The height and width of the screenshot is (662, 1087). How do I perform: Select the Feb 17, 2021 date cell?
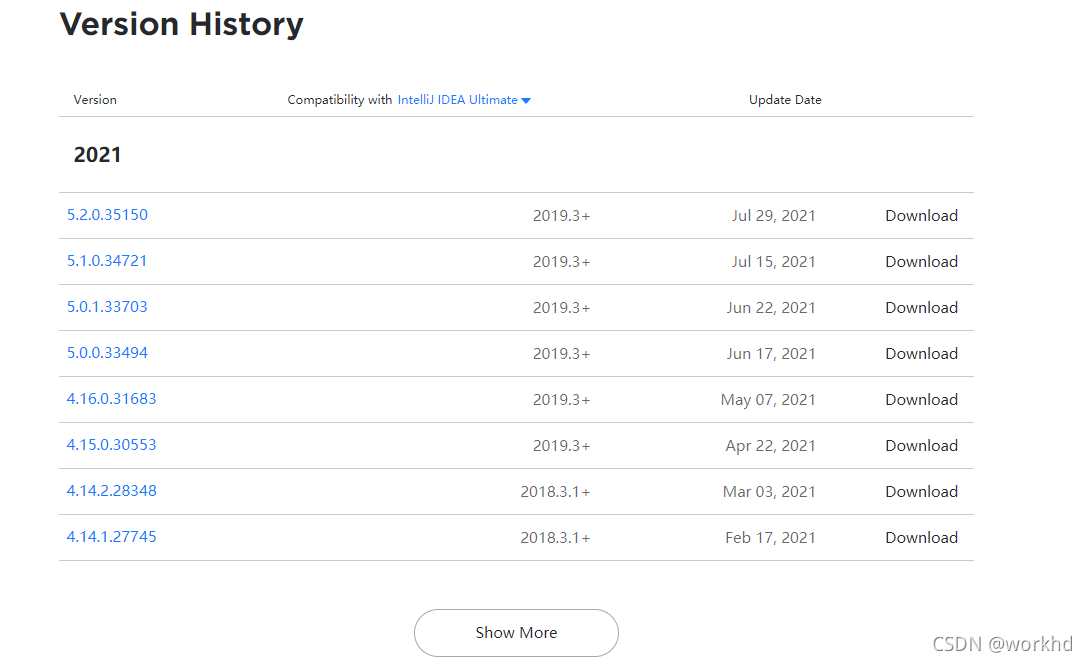click(x=770, y=537)
